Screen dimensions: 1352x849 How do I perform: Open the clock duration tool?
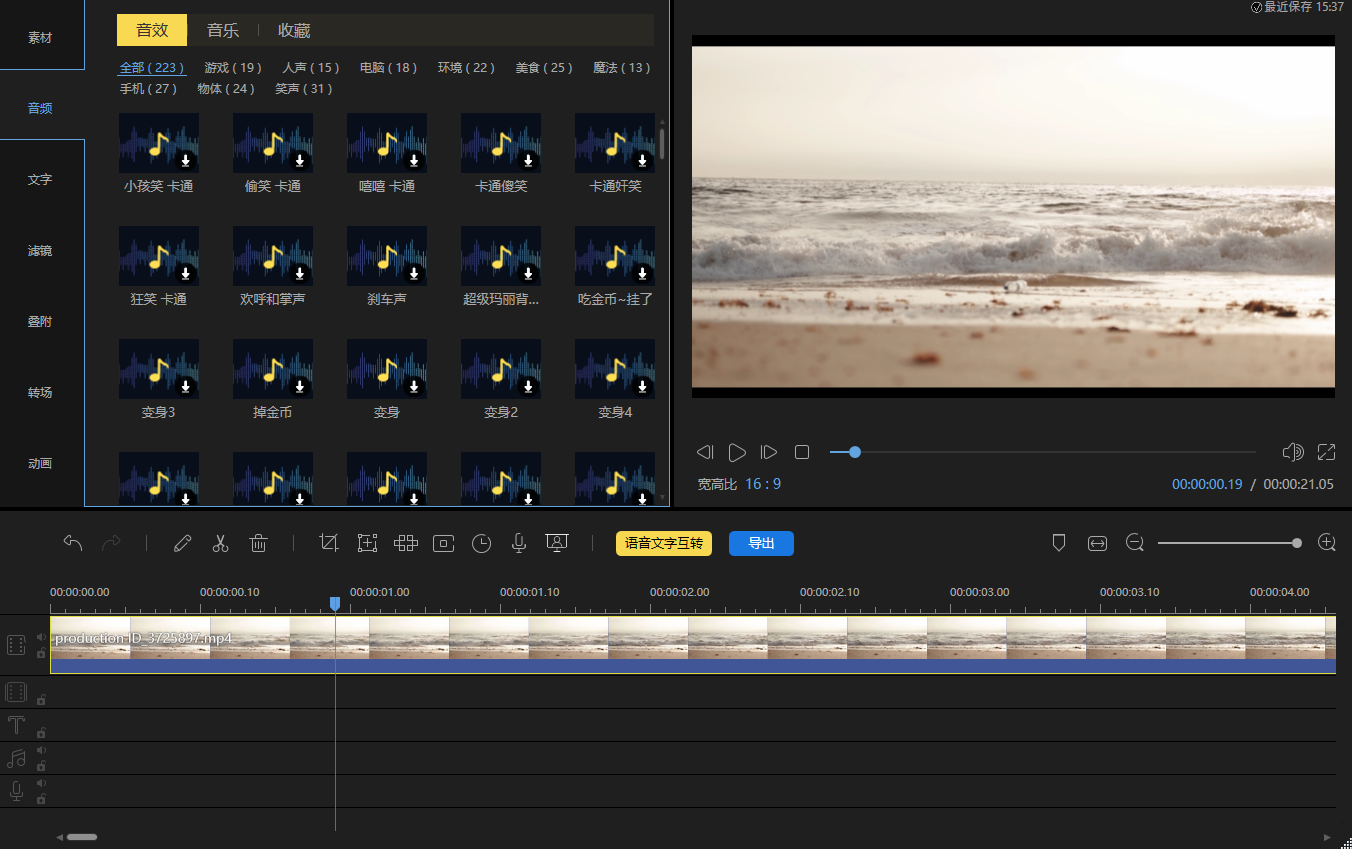coord(482,543)
